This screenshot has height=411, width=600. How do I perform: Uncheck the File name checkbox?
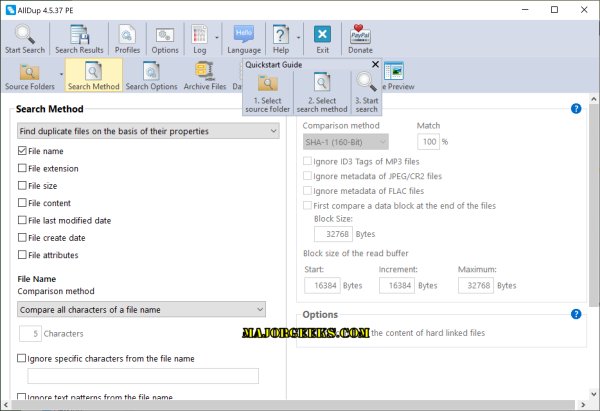[22, 151]
